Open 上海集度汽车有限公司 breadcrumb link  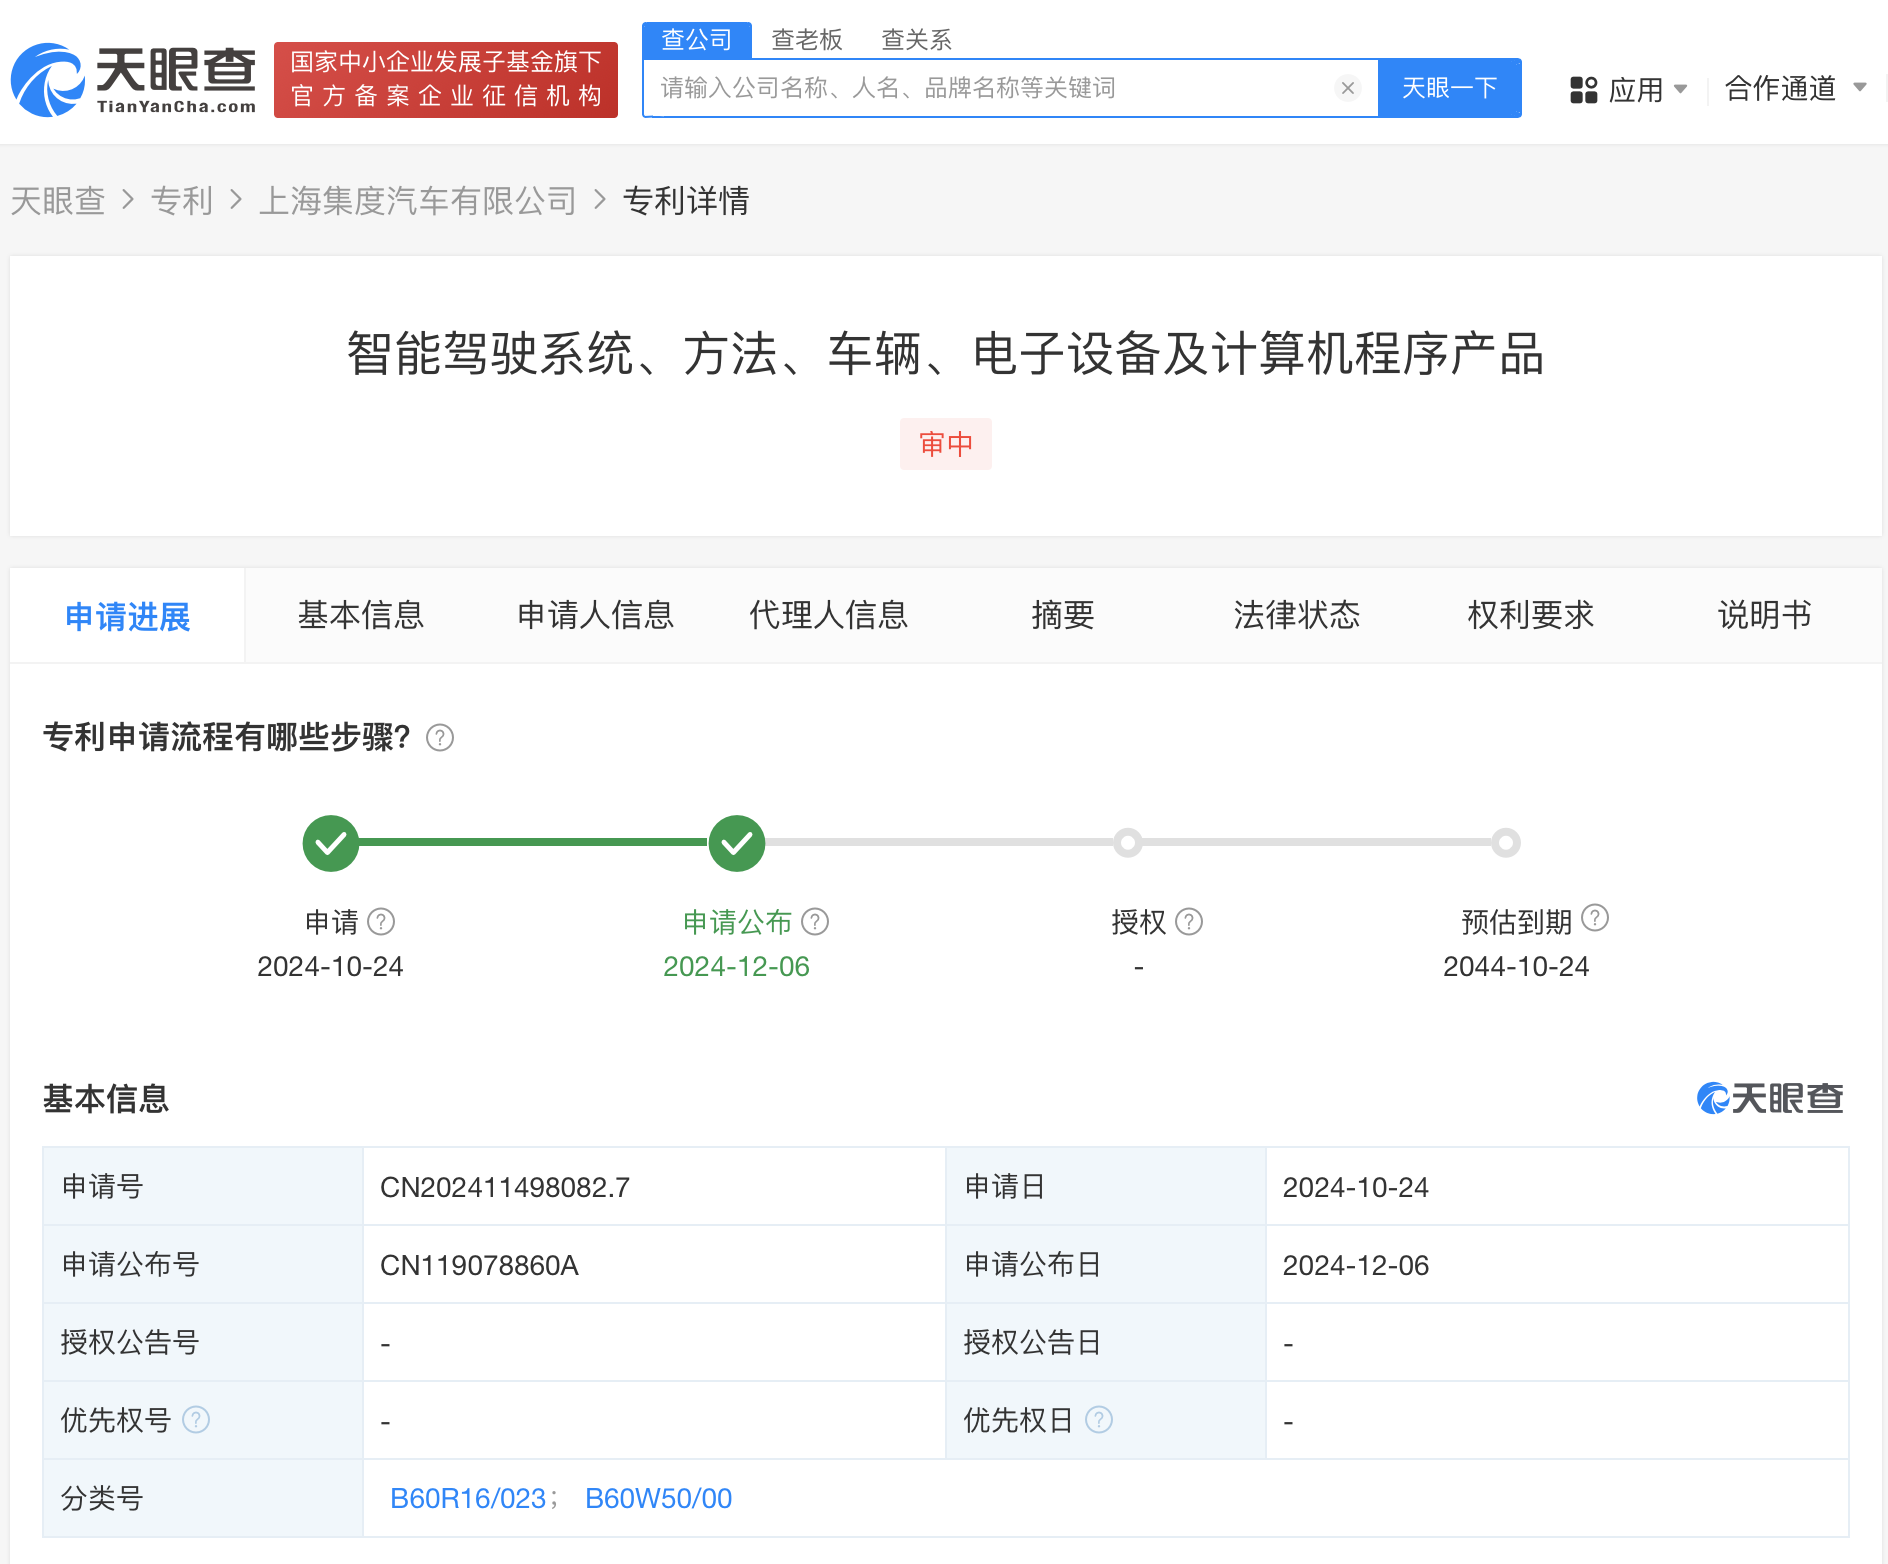click(418, 201)
